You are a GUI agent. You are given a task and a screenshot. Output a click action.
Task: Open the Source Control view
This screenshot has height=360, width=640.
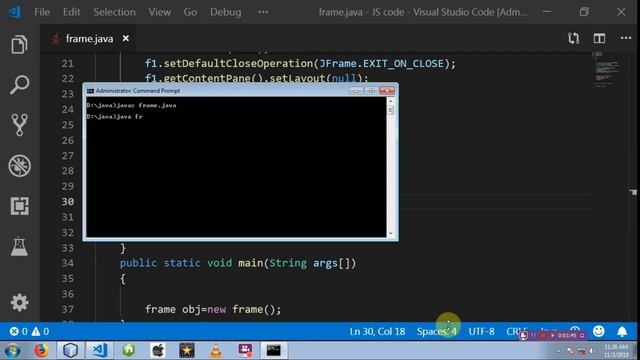pyautogui.click(x=19, y=125)
